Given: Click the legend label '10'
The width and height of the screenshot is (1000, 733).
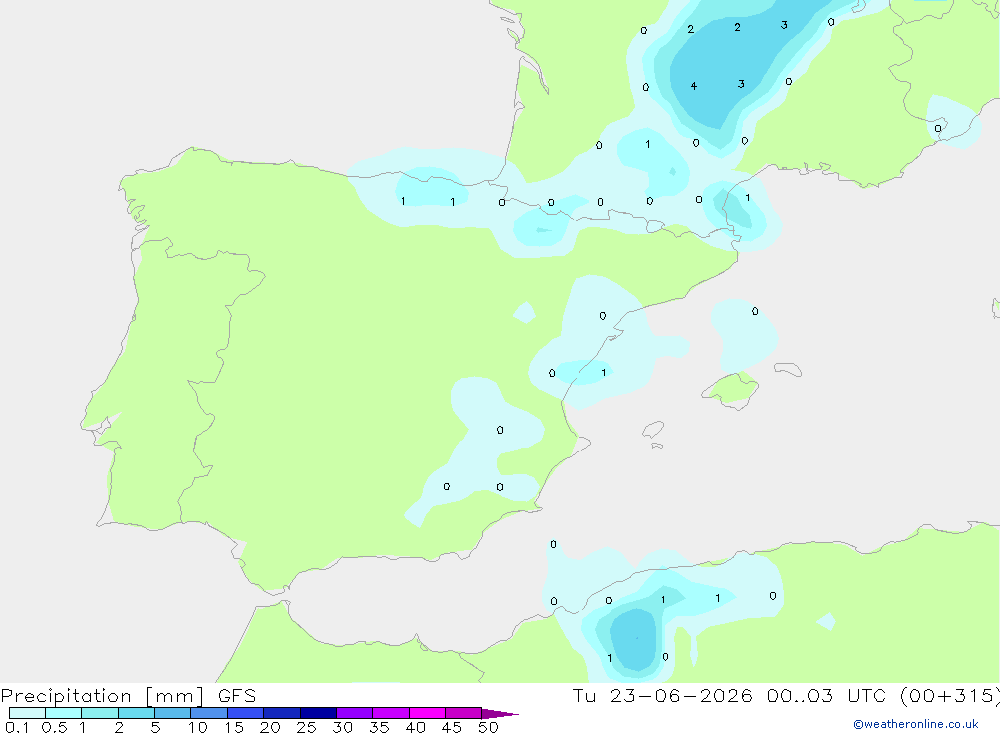Looking at the screenshot, I should point(198,727).
